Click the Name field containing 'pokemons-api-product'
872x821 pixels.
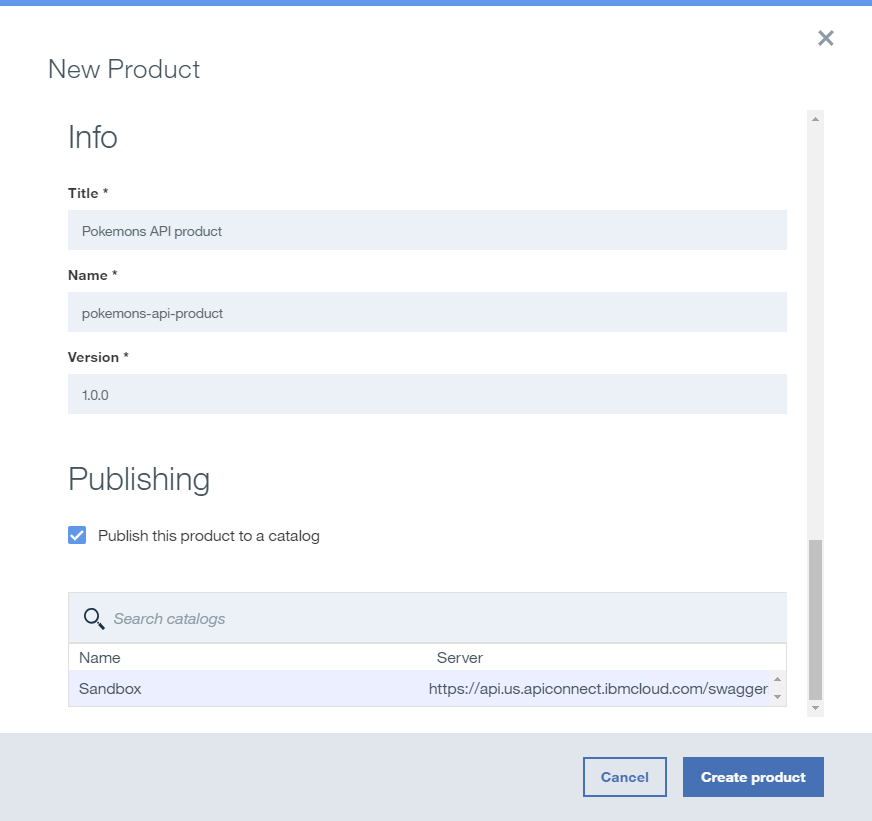427,313
